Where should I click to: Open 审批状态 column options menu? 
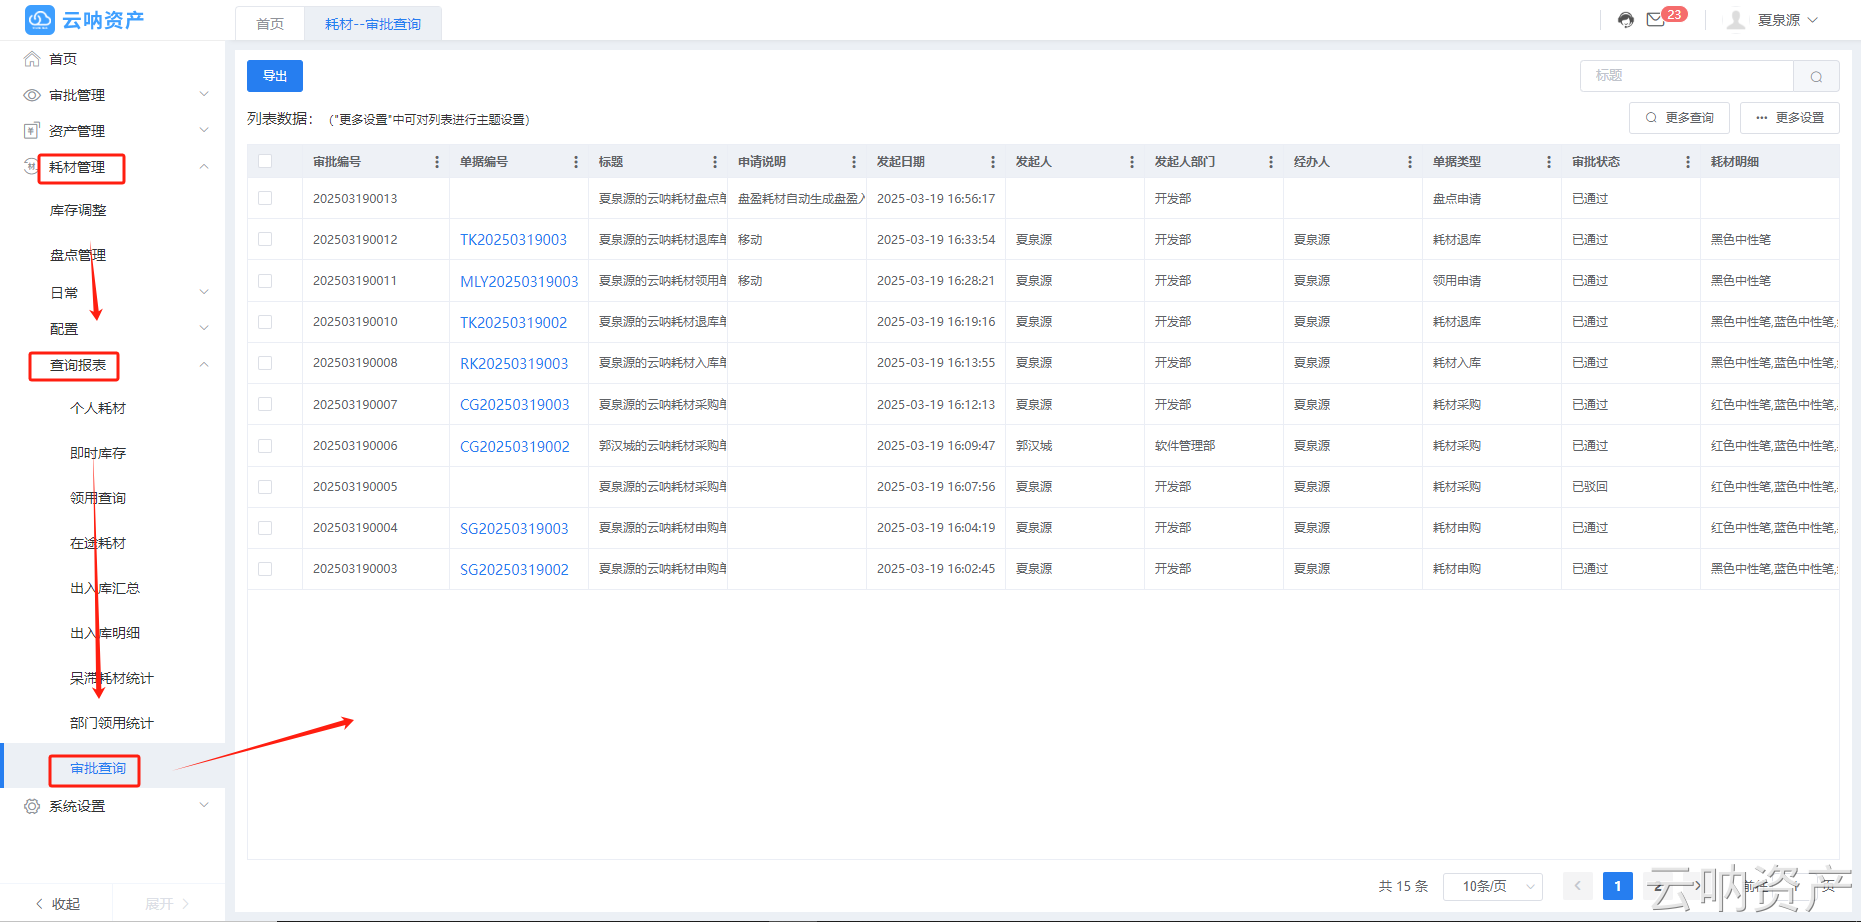coord(1688,162)
